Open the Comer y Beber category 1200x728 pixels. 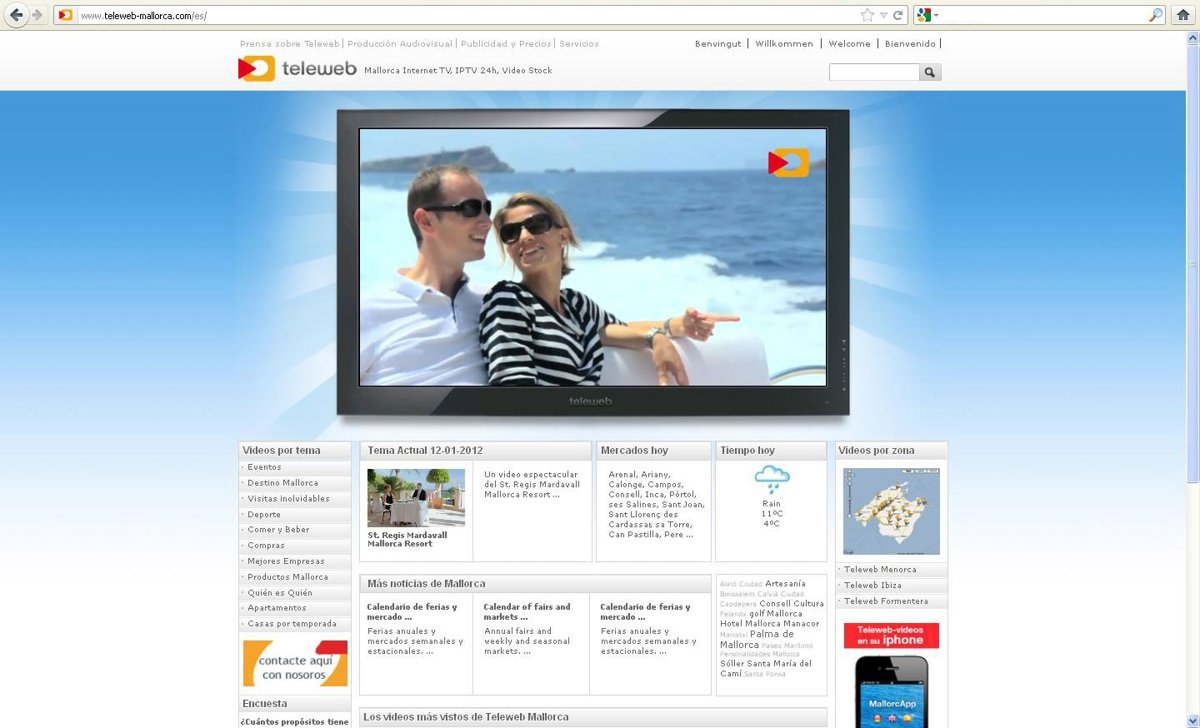coord(278,530)
